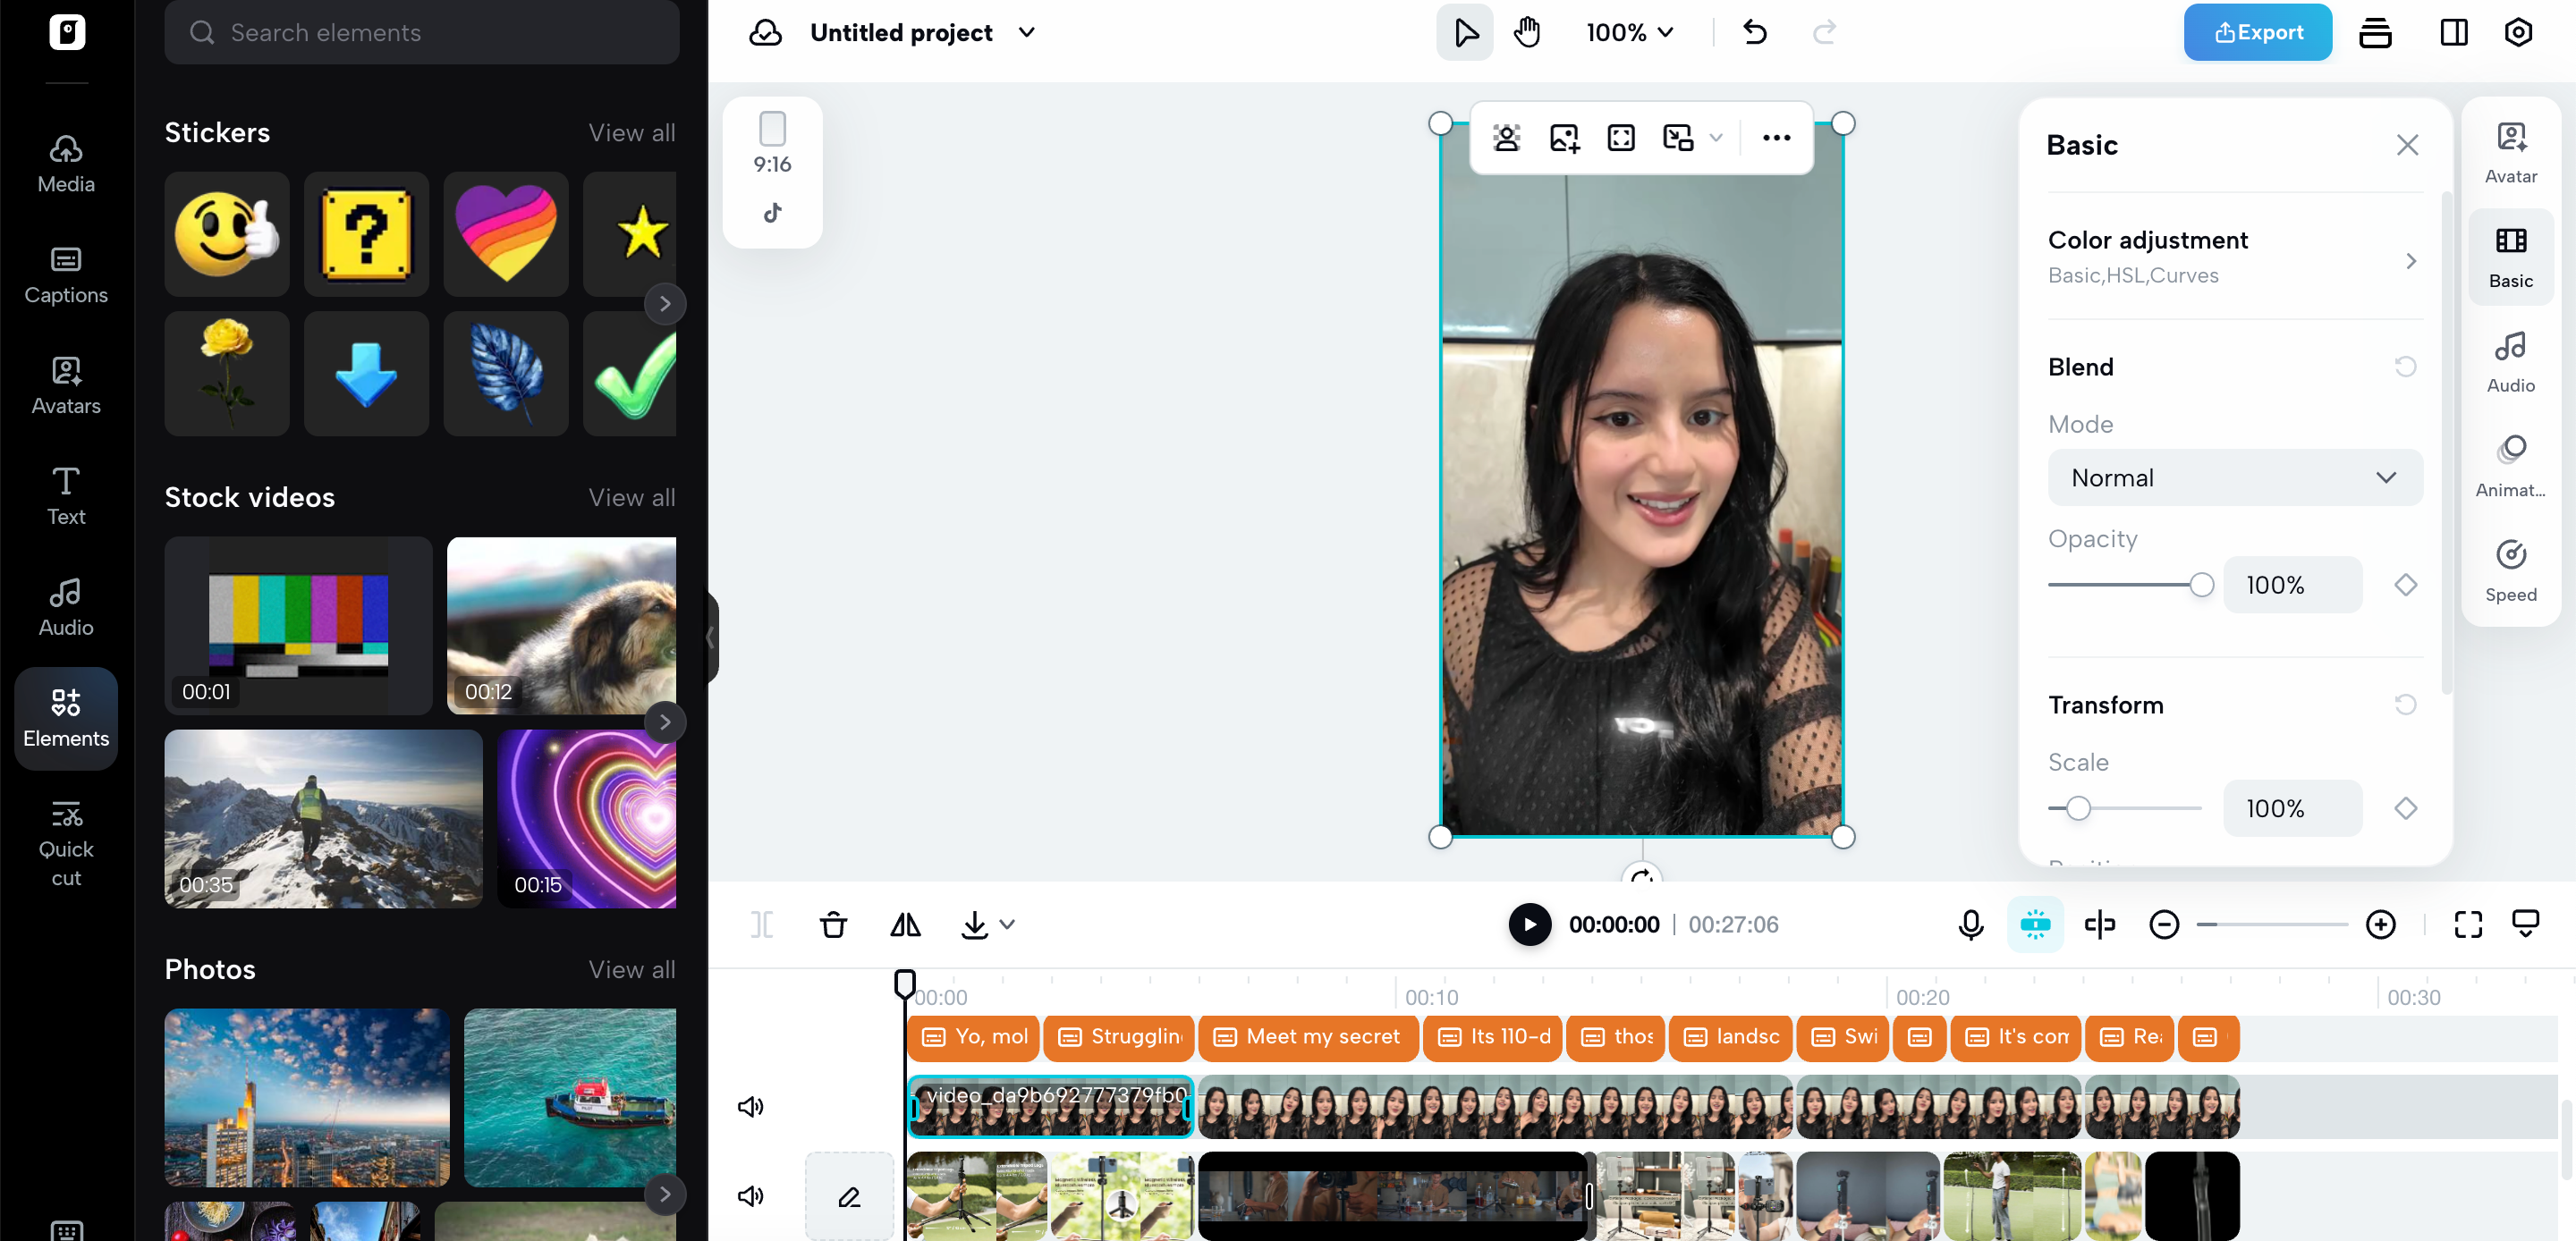This screenshot has height=1241, width=2576.
Task: Switch to the Captions tab
Action: [66, 274]
